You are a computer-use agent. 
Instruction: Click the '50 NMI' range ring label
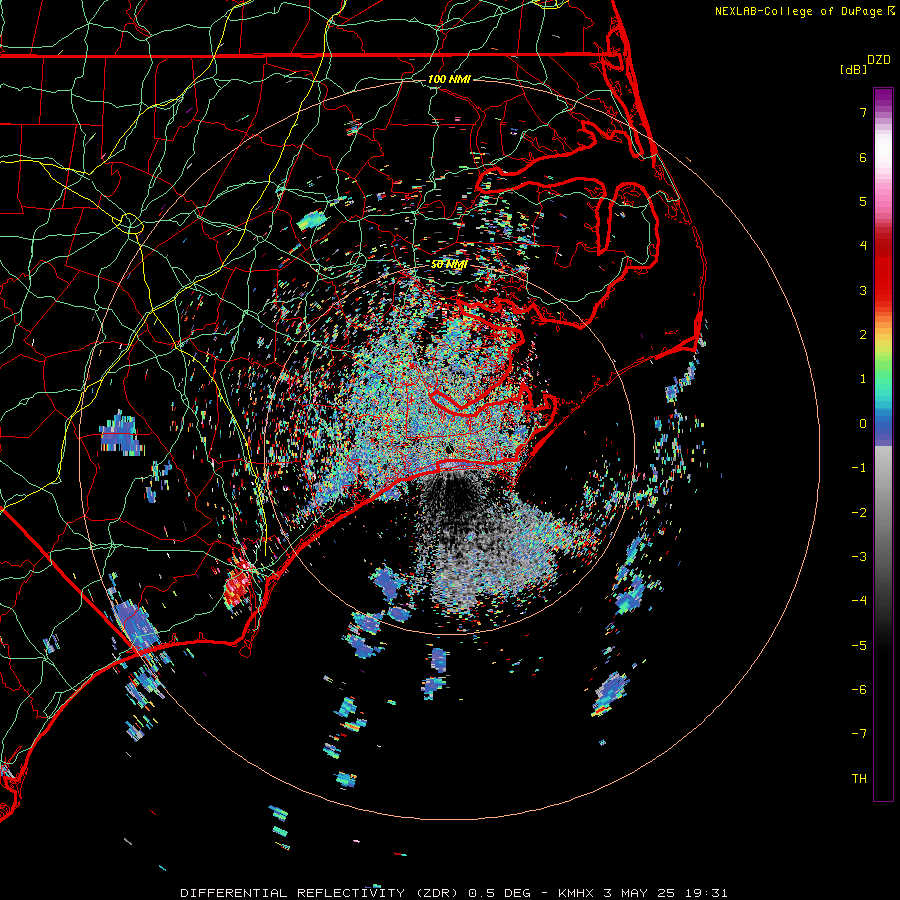449,265
